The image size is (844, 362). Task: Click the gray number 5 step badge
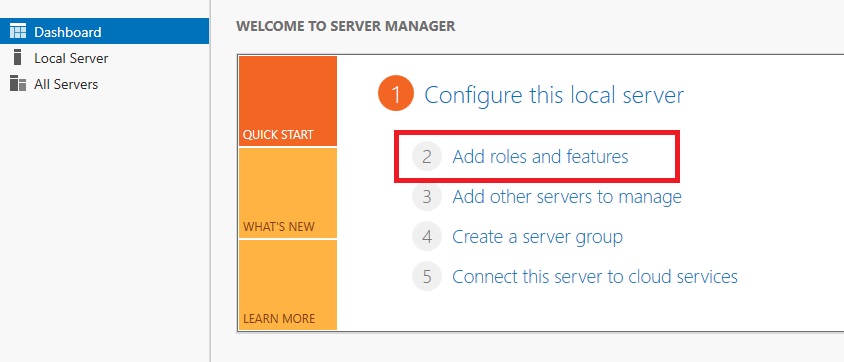427,276
